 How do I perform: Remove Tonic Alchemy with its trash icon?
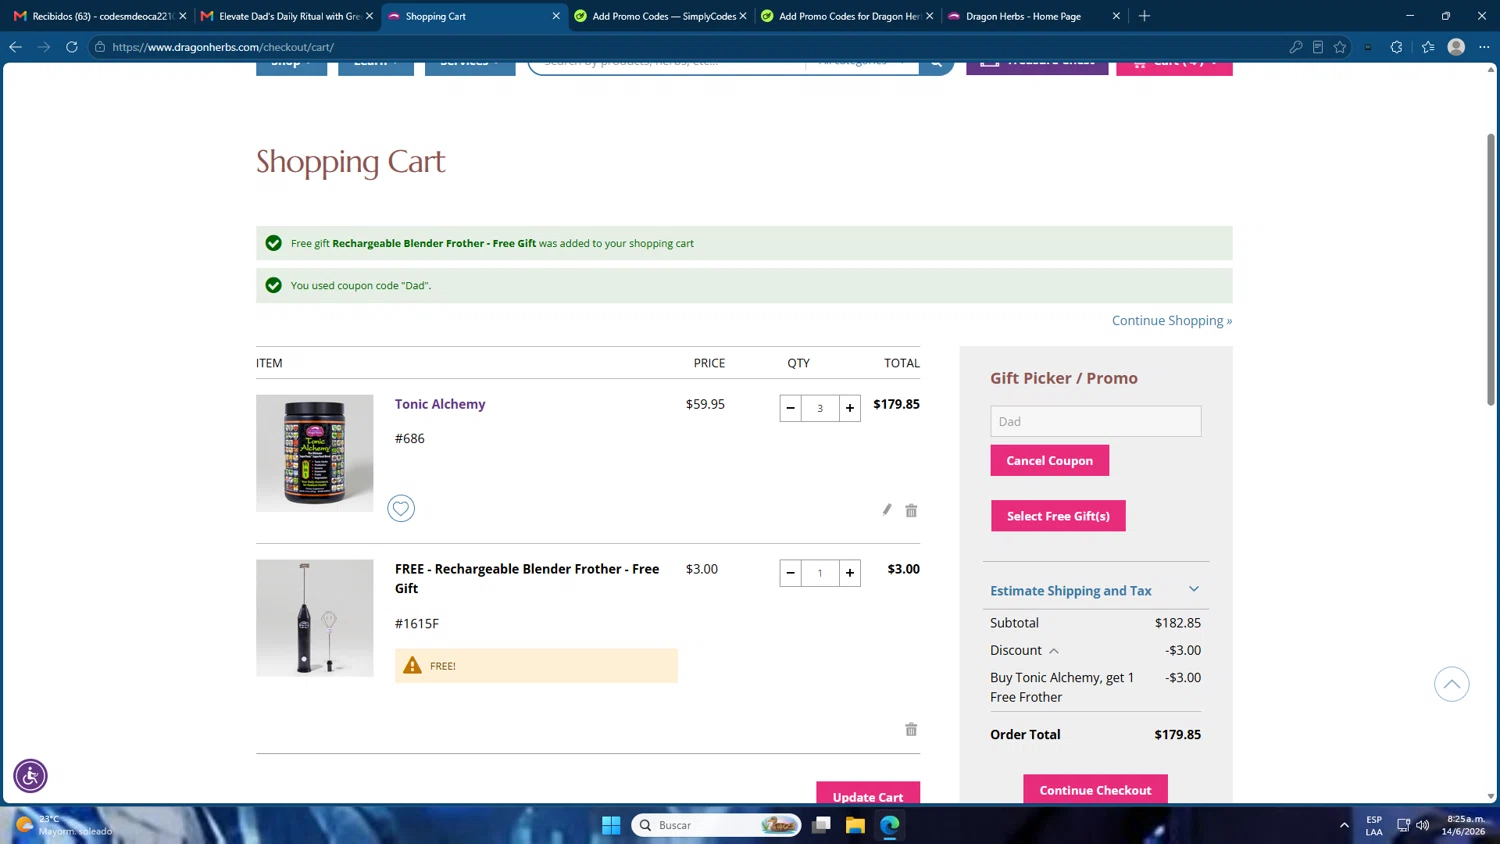click(911, 510)
